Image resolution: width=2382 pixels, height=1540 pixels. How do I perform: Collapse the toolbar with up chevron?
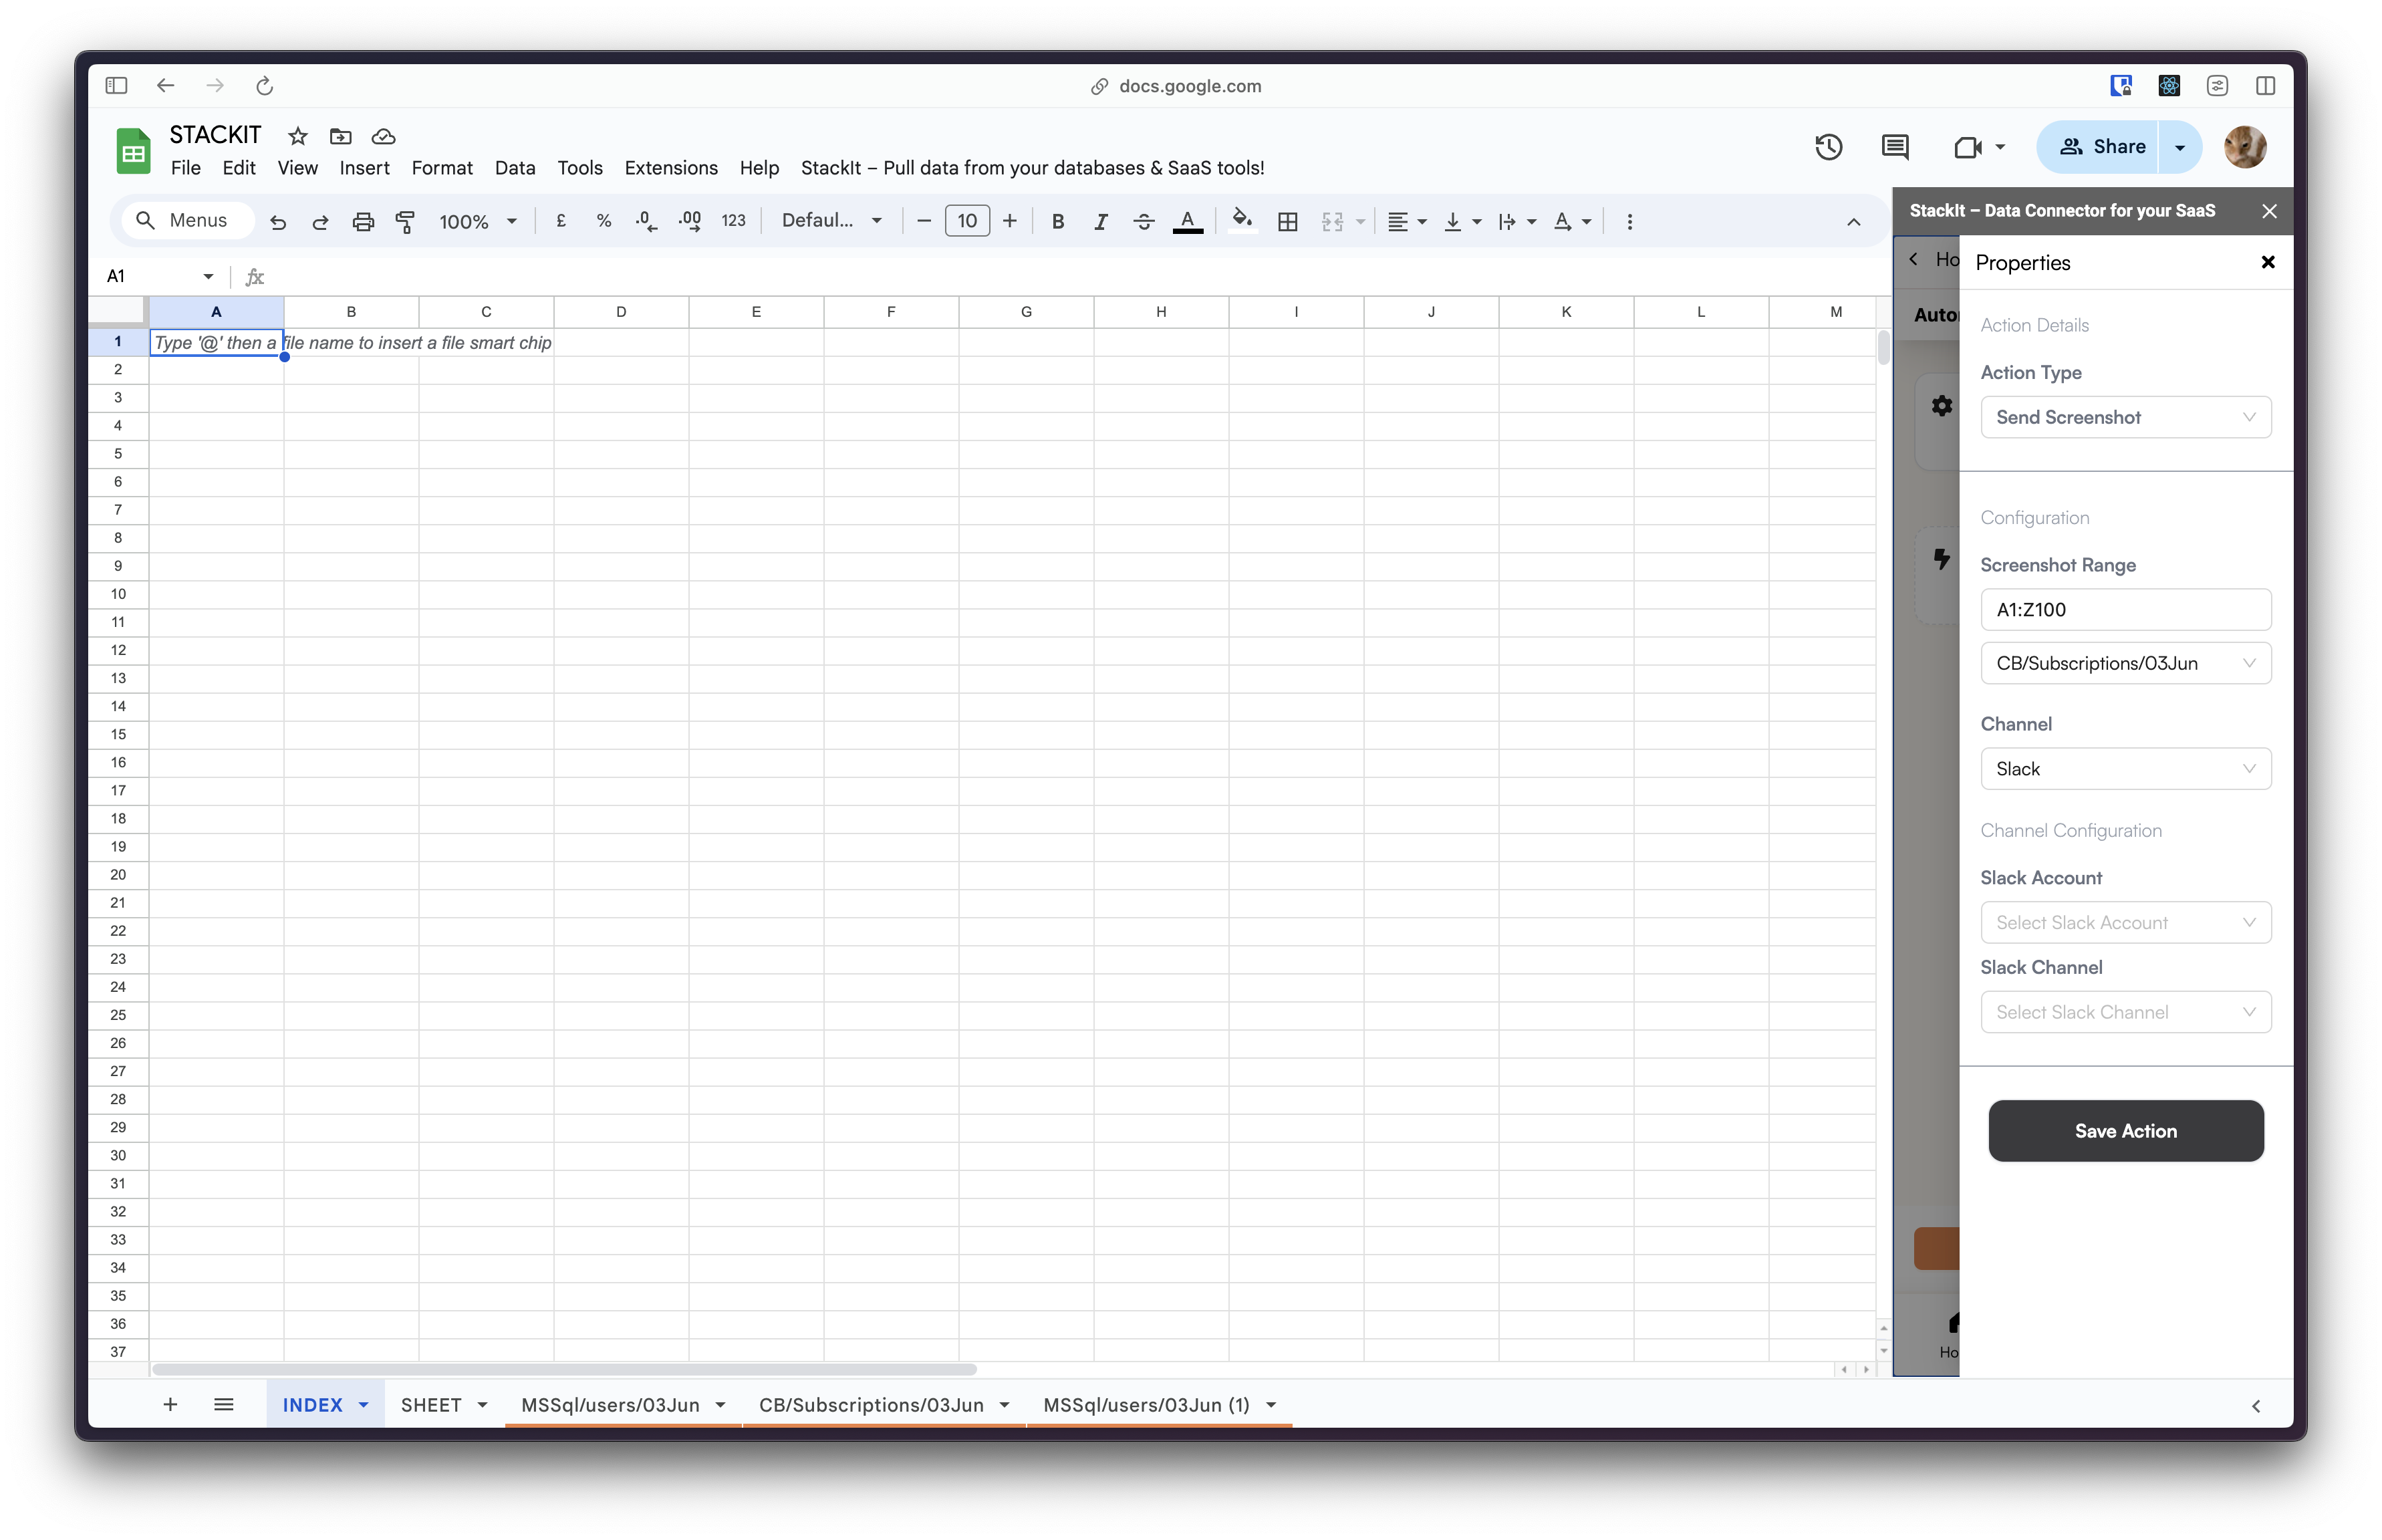(x=1853, y=222)
